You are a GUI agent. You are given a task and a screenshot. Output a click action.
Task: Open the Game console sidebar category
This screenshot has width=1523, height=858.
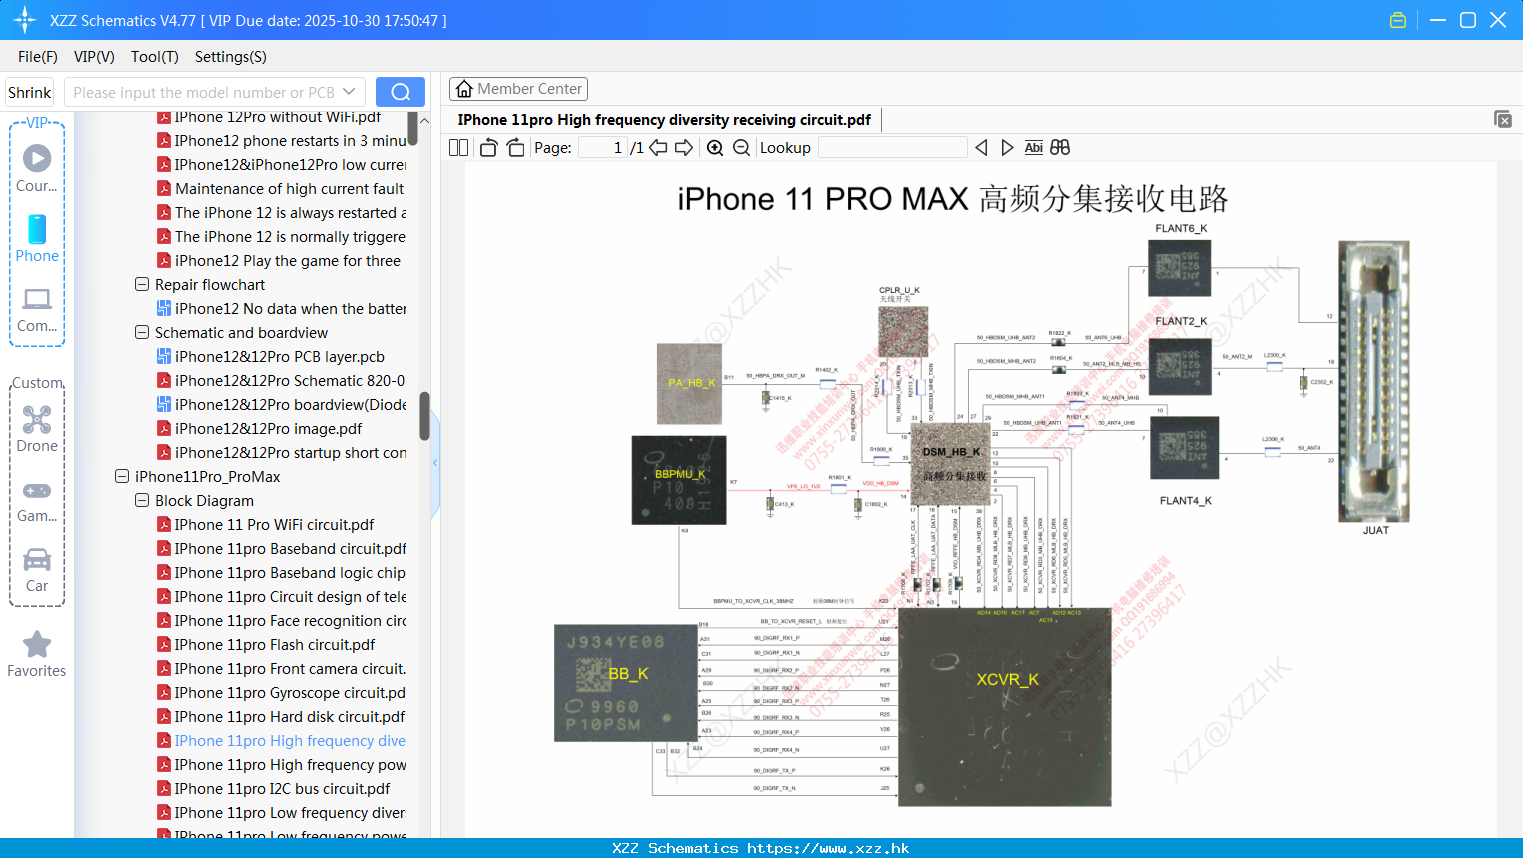click(x=37, y=500)
